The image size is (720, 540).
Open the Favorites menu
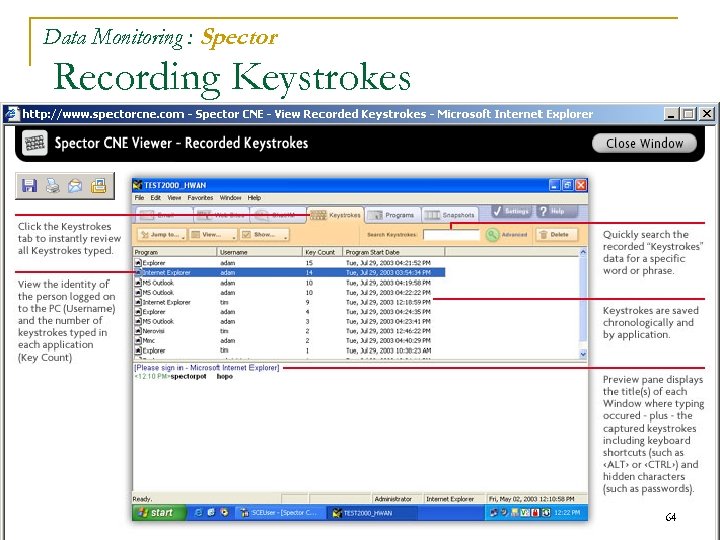pyautogui.click(x=200, y=198)
